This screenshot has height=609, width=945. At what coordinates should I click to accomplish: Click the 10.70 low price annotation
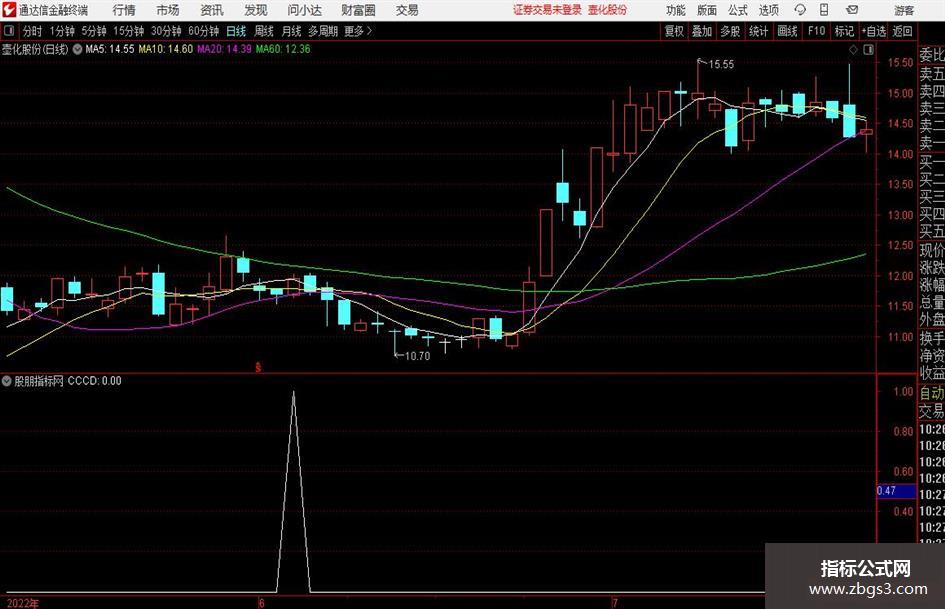[417, 356]
